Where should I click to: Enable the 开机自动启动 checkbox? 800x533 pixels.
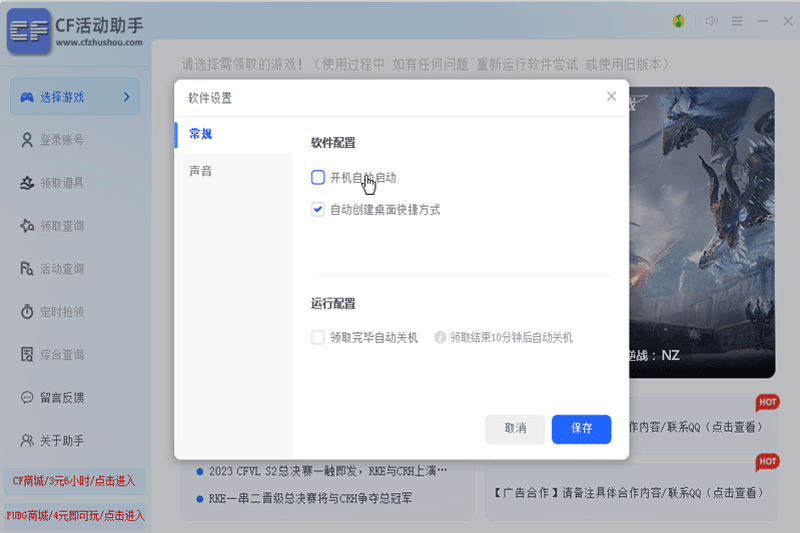click(318, 177)
